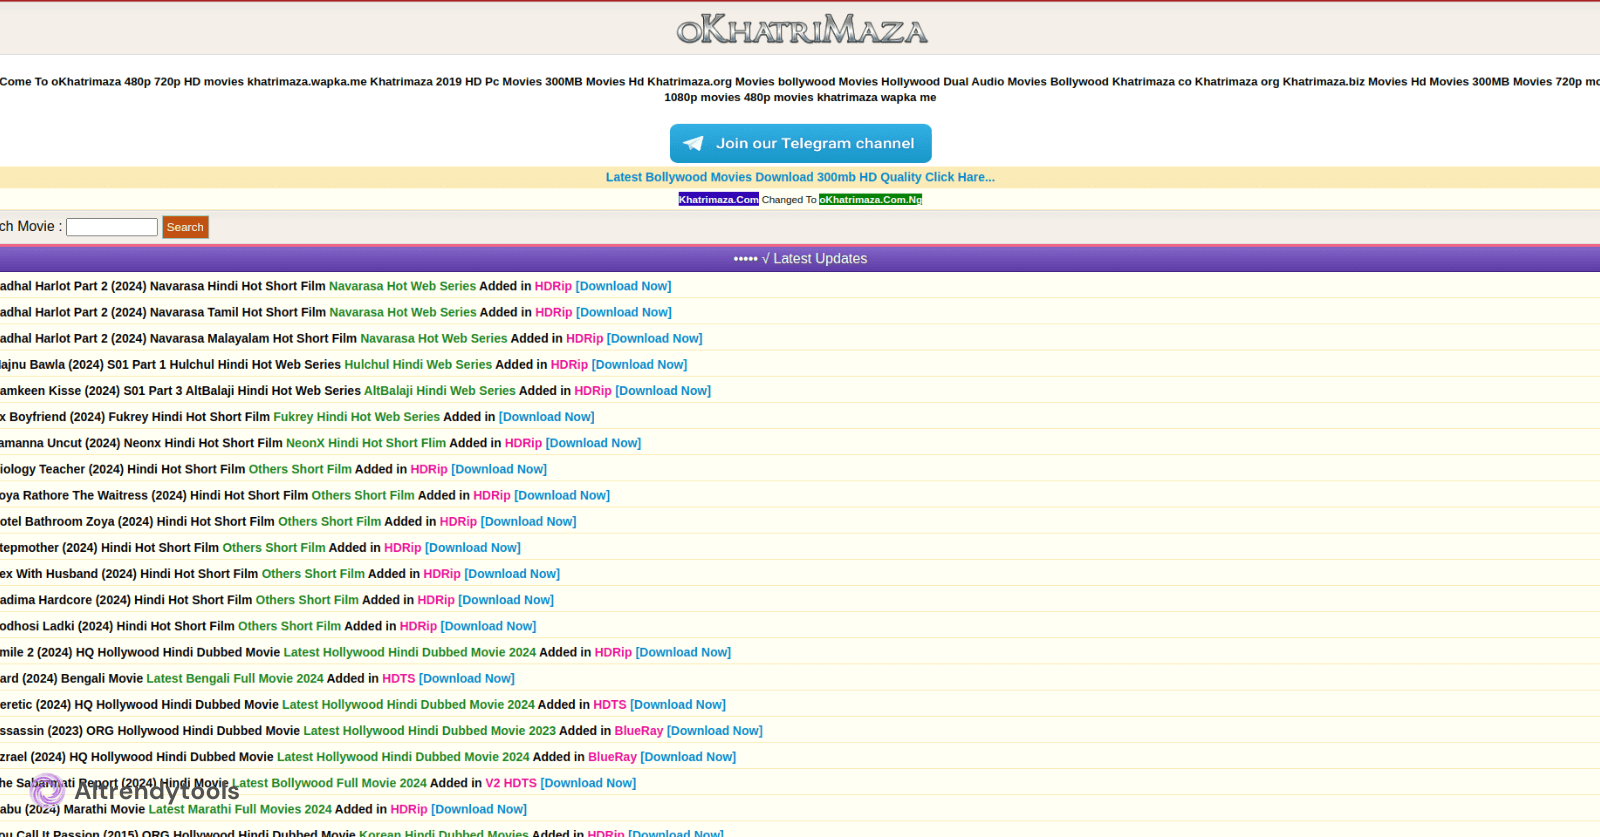Click Latest Bollywood Movies Download 300mb link
Viewport: 1600px width, 837px height.
coord(800,177)
